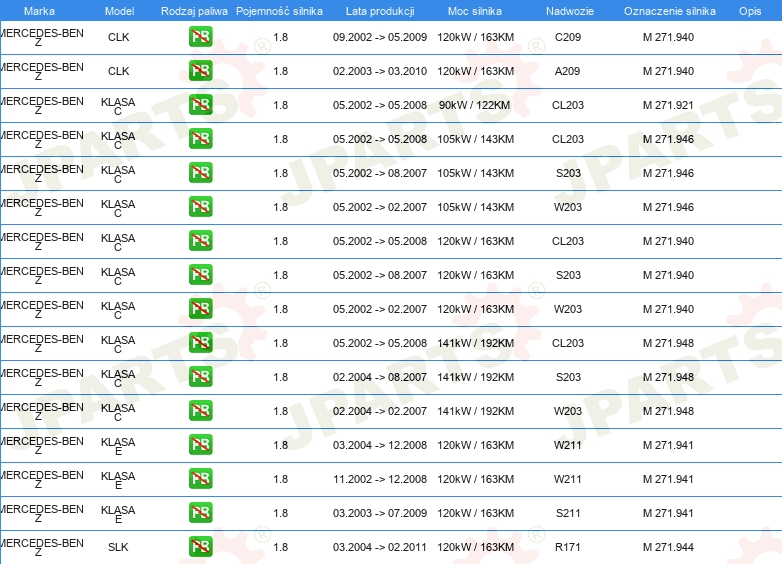
Task: Select the fuel icon in the S203 120kW row
Action: coord(200,275)
